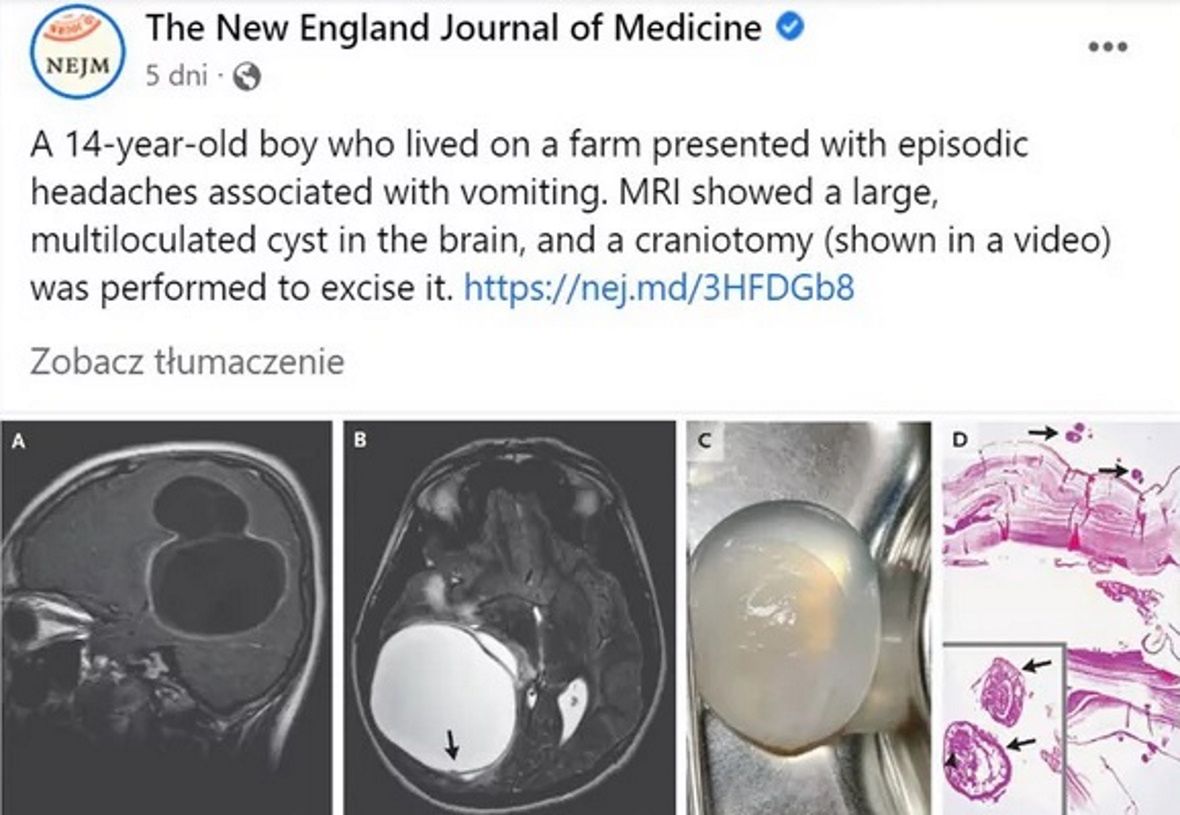Click the panel label letter 'B'
This screenshot has height=815, width=1180.
pyautogui.click(x=361, y=438)
